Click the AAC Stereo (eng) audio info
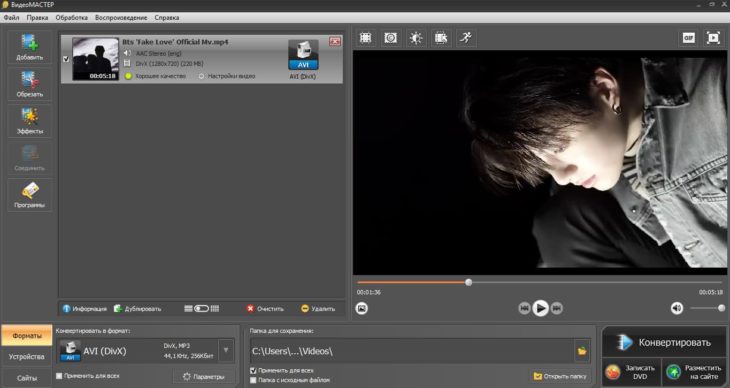The height and width of the screenshot is (388, 730). [158, 54]
